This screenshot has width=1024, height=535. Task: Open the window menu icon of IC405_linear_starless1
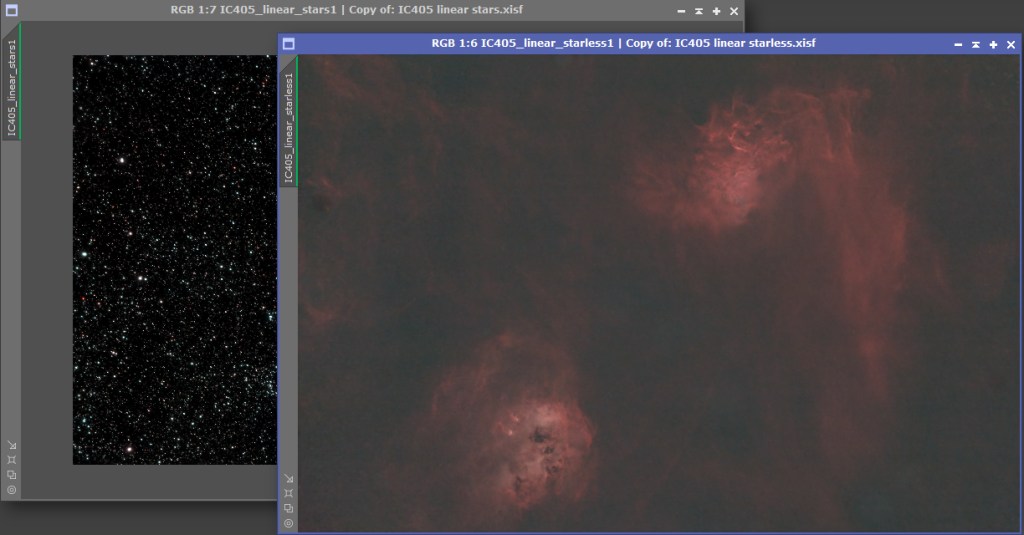(x=289, y=44)
